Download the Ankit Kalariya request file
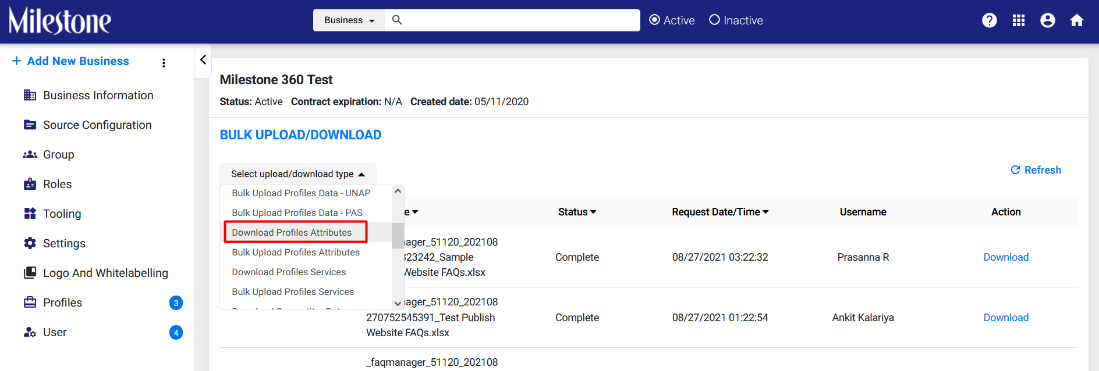 coord(1006,318)
